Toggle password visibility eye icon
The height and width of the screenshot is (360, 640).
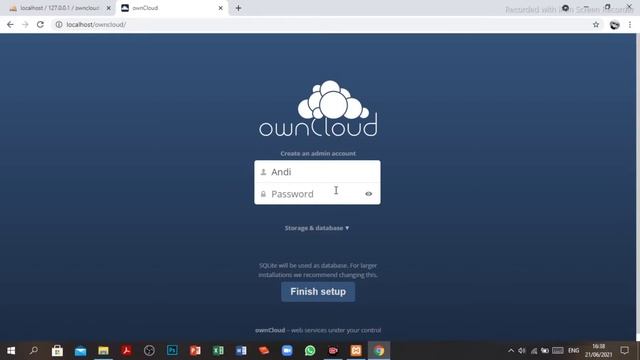pos(369,194)
